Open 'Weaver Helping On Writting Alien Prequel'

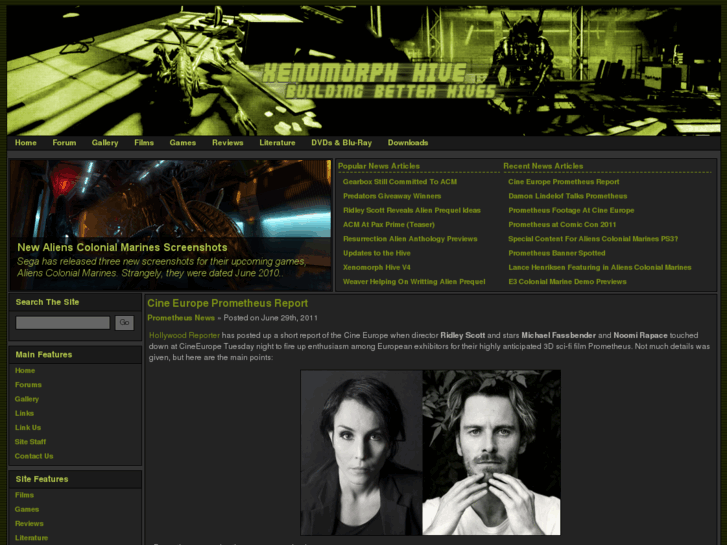tap(414, 282)
